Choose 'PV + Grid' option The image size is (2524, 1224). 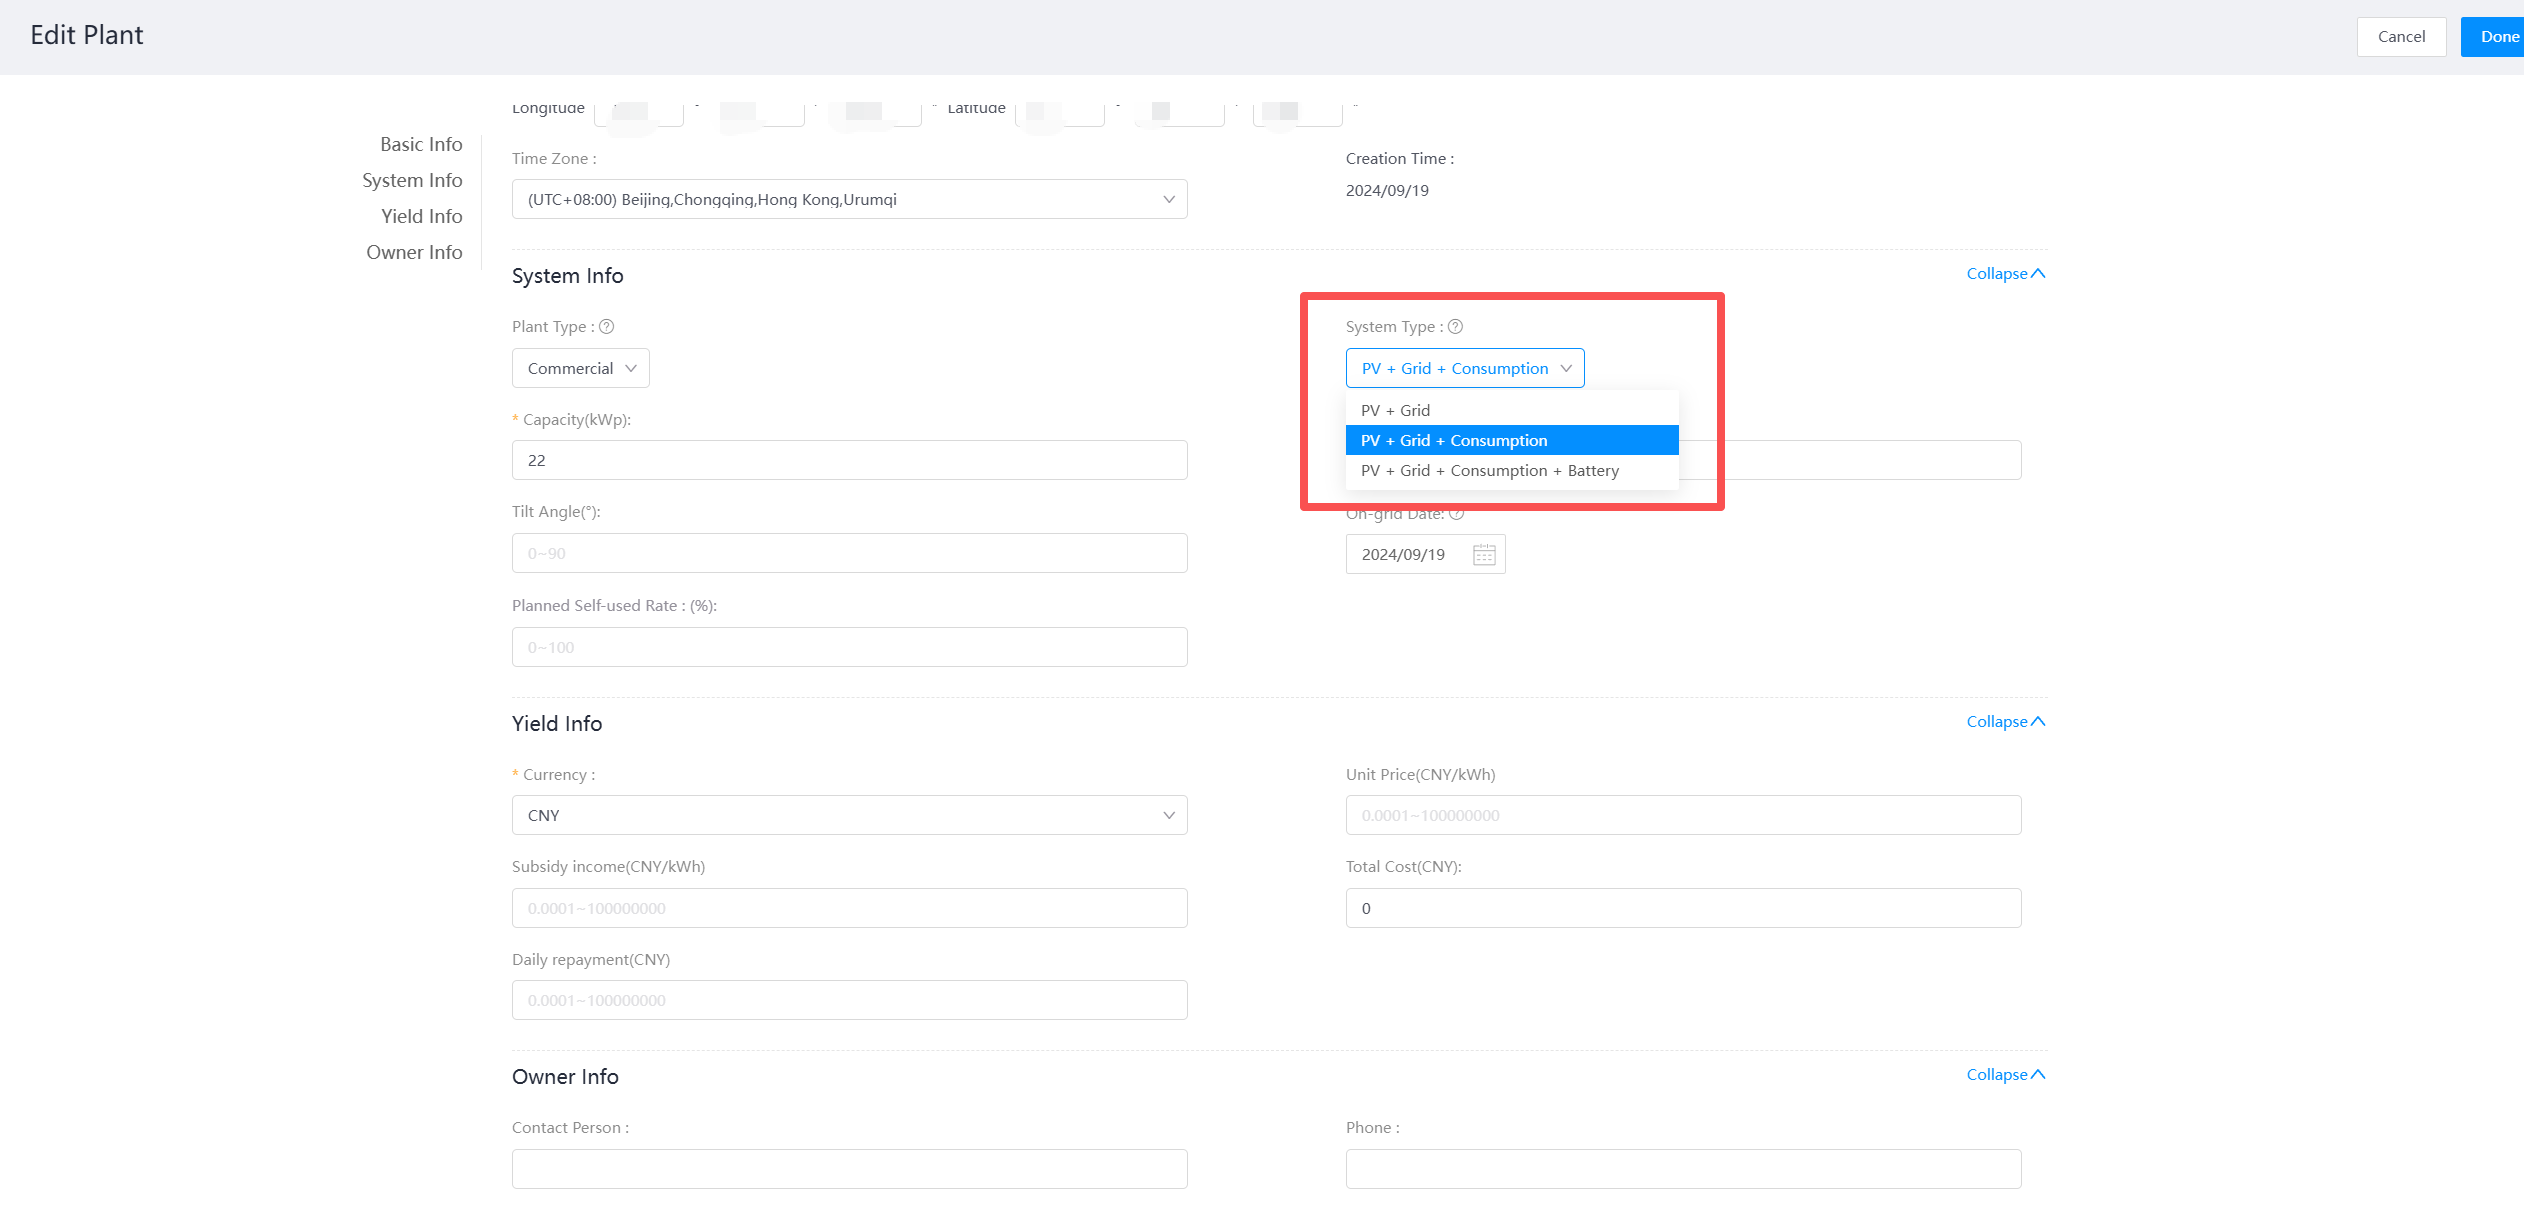coord(1396,410)
